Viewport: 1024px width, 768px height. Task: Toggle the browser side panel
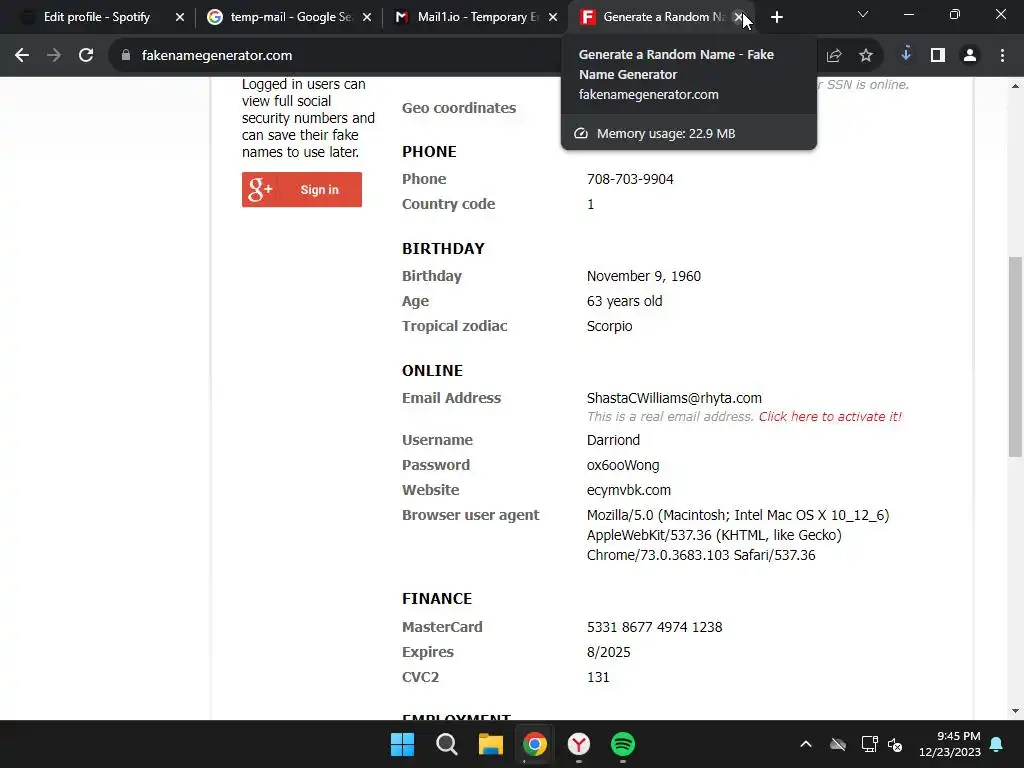tap(938, 56)
